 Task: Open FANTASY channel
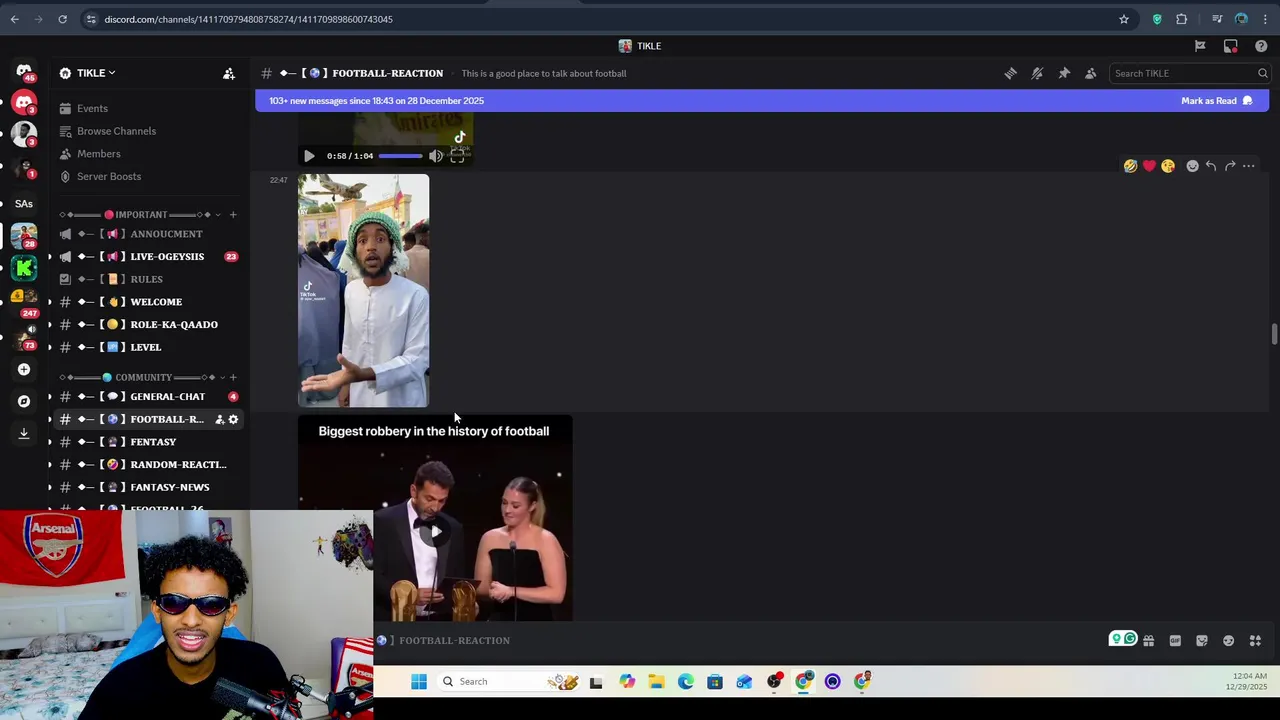(x=148, y=442)
